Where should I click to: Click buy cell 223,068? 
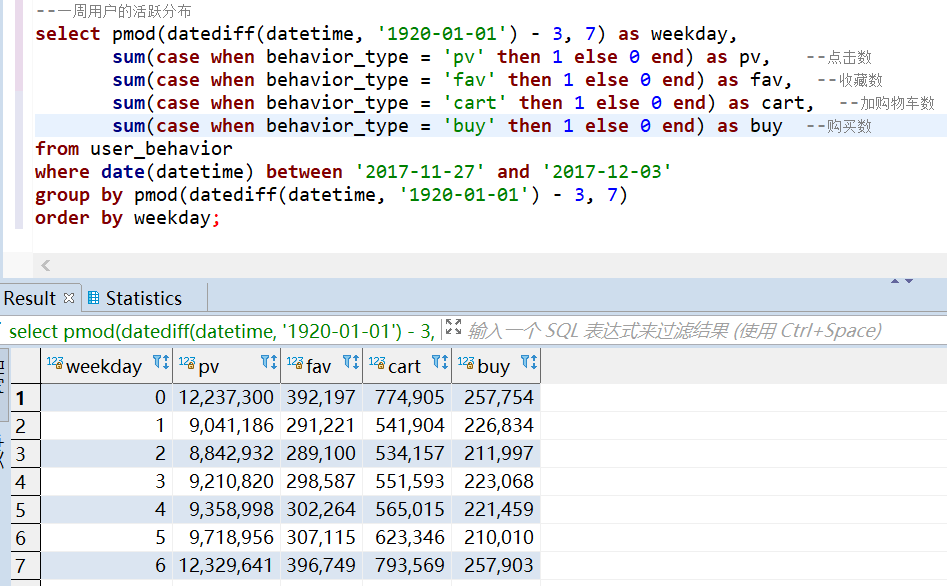coord(496,481)
